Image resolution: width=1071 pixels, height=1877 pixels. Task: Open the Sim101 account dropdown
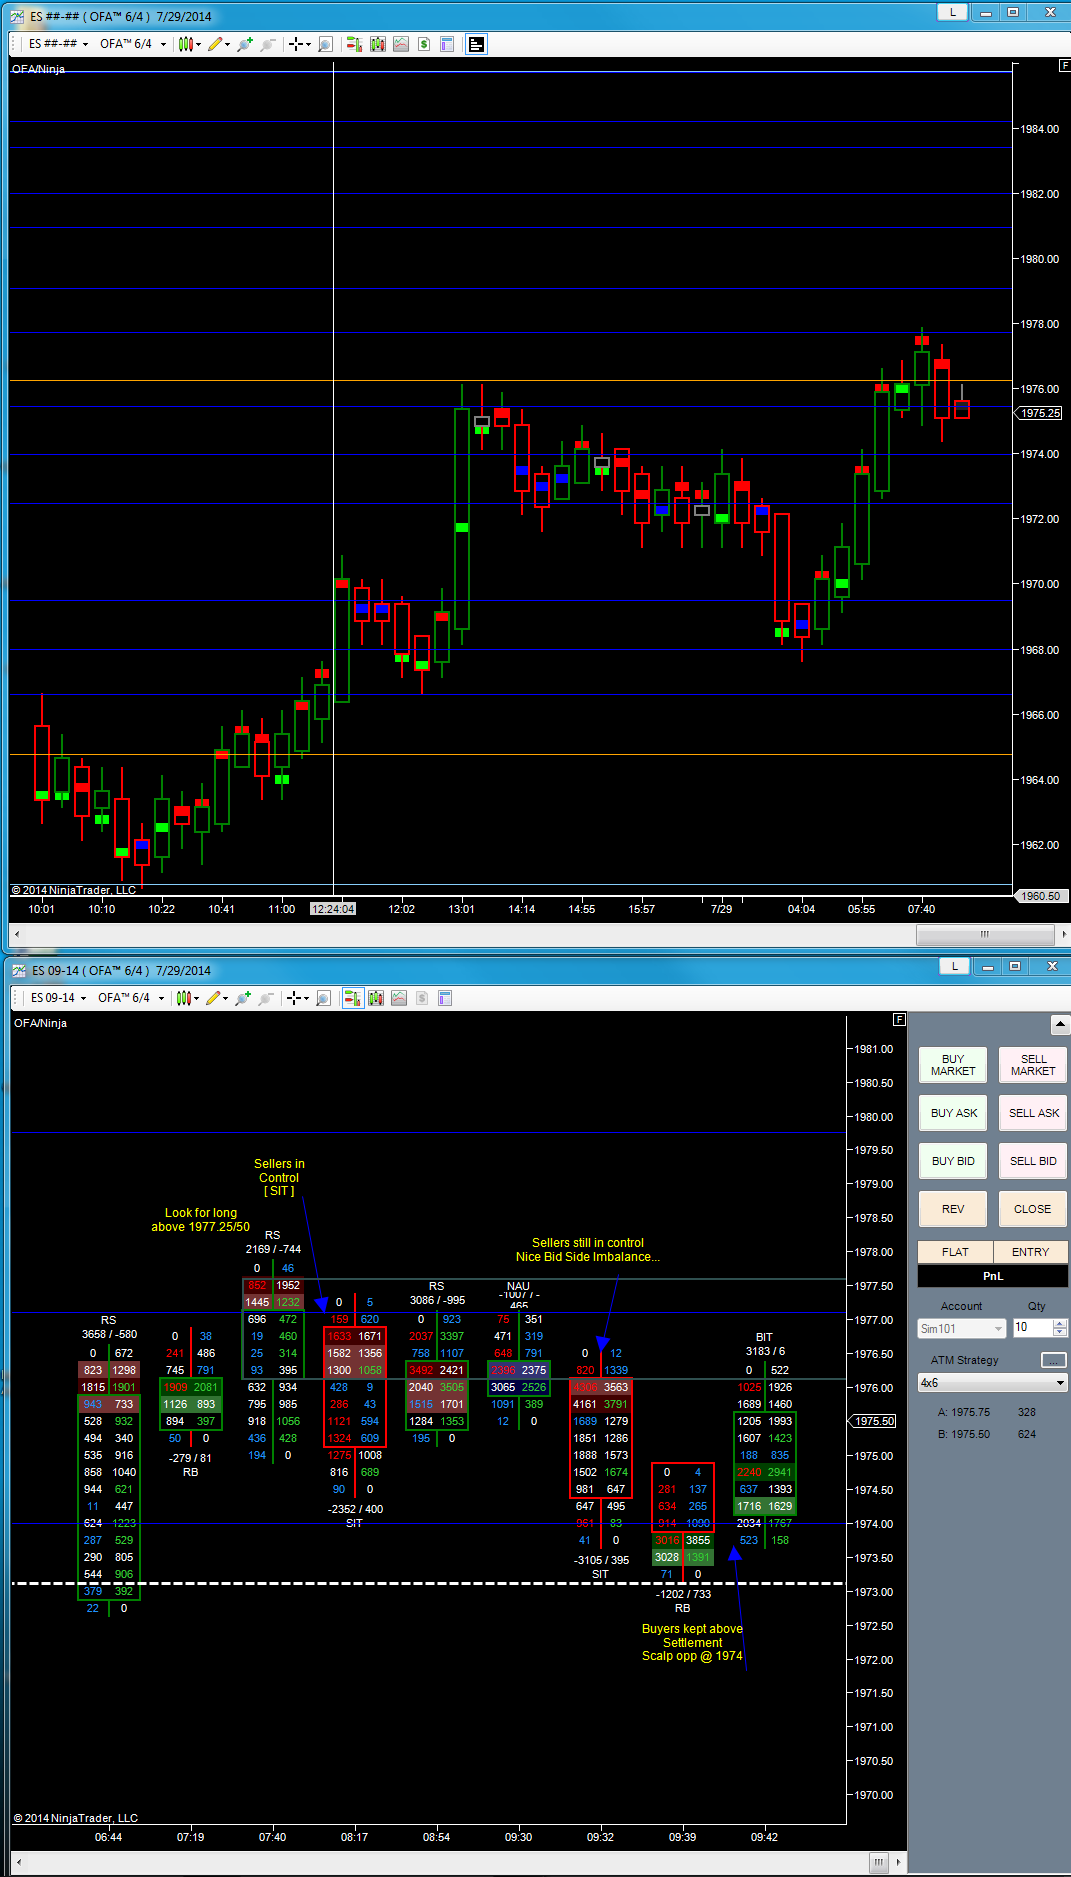click(961, 1328)
